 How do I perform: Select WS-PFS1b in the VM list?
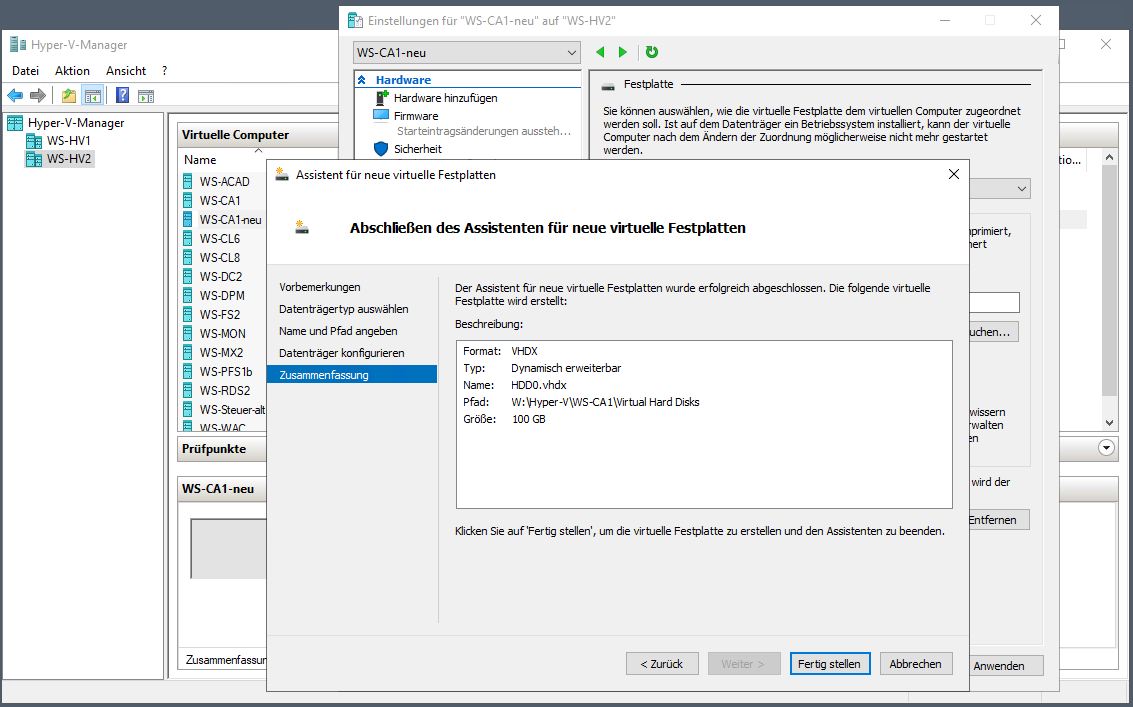coord(225,372)
